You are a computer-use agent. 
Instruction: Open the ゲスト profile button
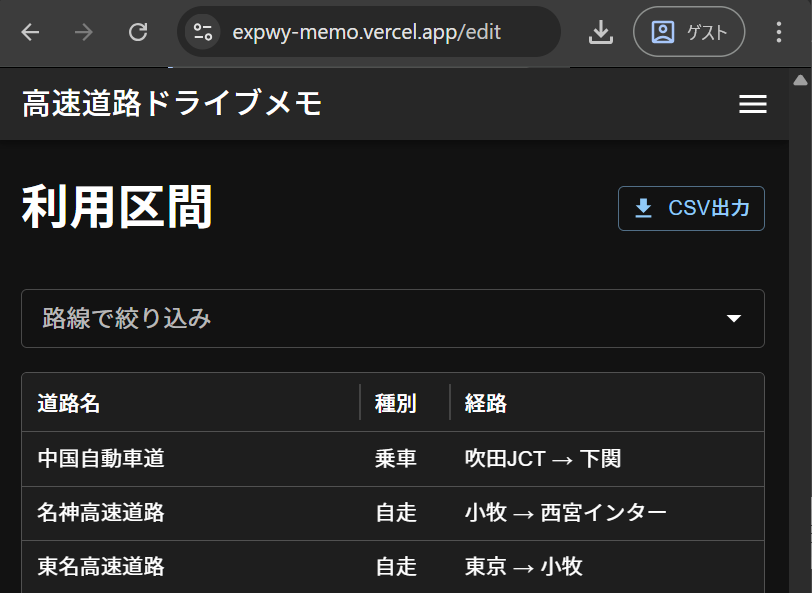(689, 32)
